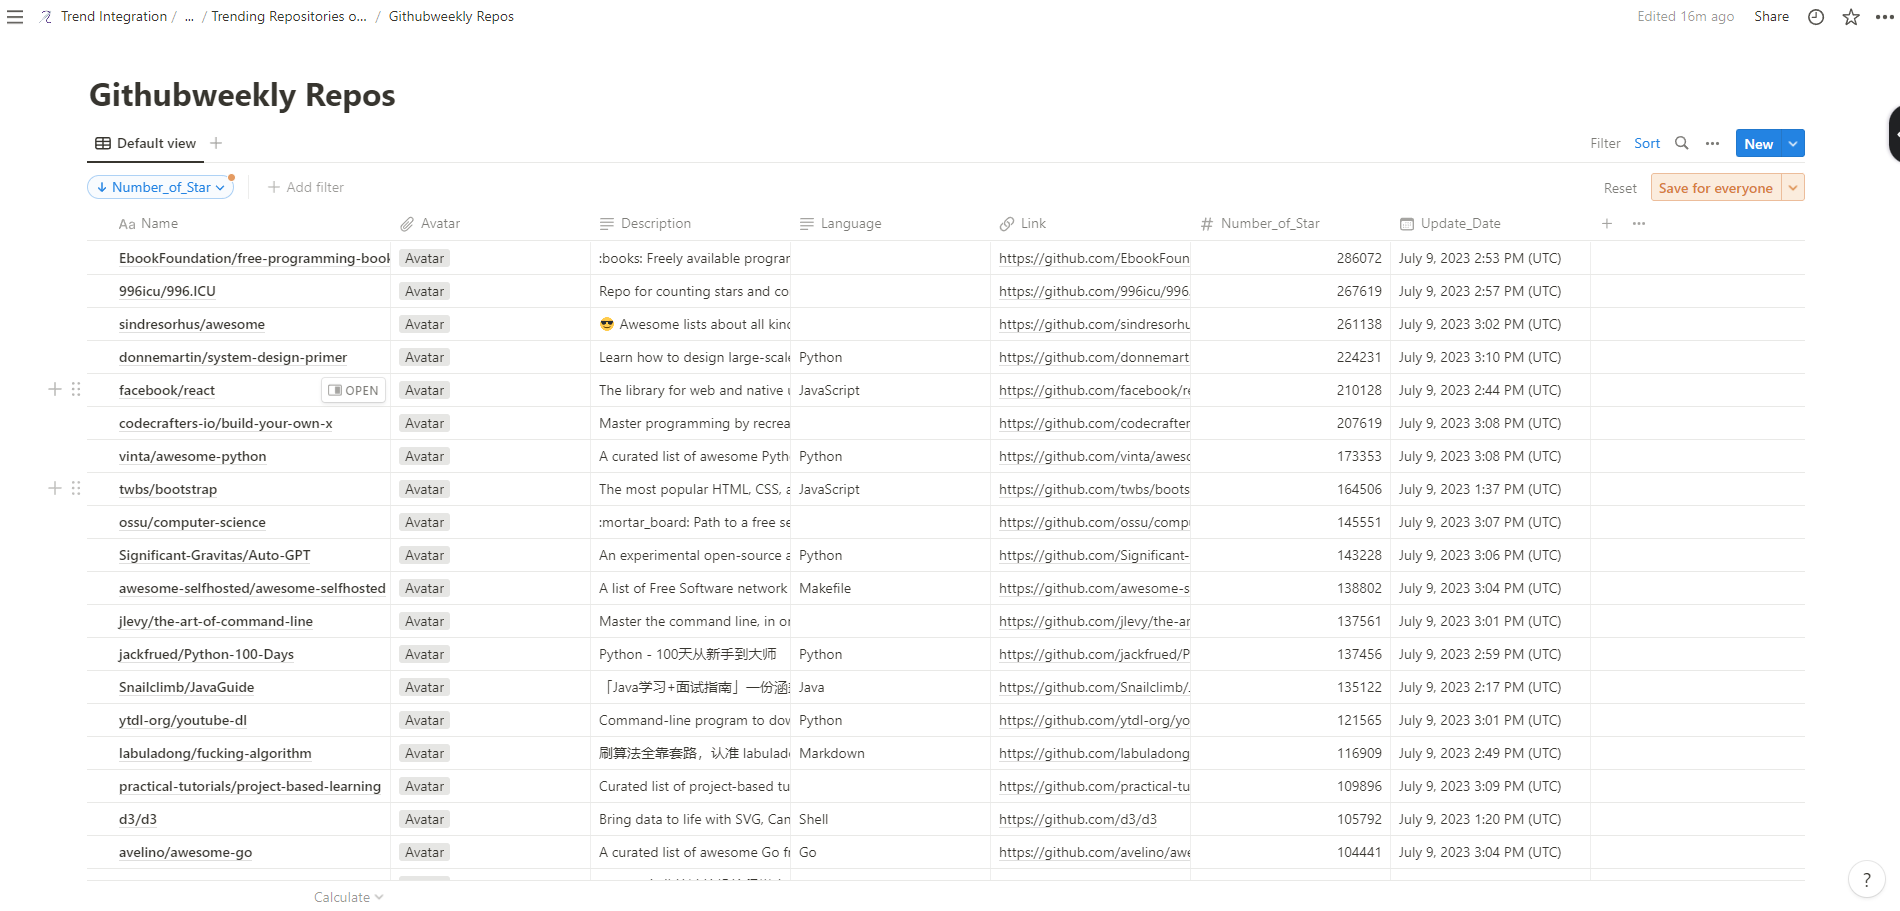The width and height of the screenshot is (1900, 911).
Task: Open the github.com/d3/d3 link
Action: pyautogui.click(x=1078, y=819)
